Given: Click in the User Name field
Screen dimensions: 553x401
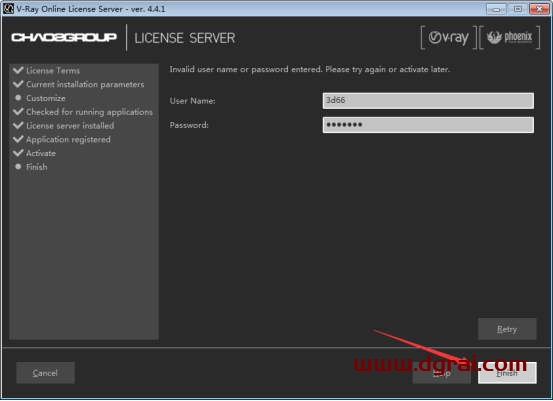Looking at the screenshot, I should tap(428, 101).
